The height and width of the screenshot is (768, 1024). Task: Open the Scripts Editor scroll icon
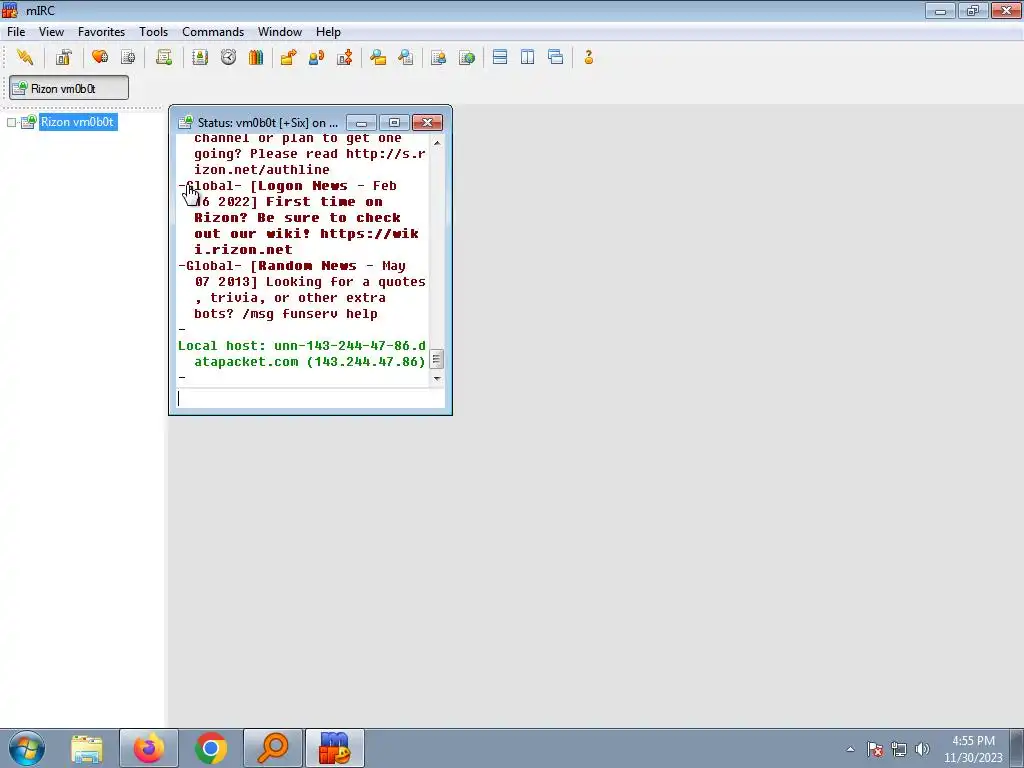pyautogui.click(x=164, y=57)
